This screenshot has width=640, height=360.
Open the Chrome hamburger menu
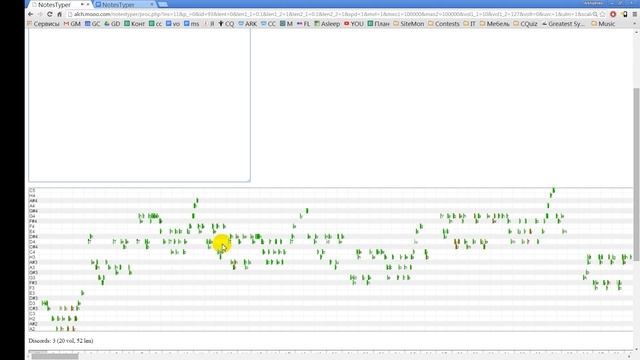635,14
